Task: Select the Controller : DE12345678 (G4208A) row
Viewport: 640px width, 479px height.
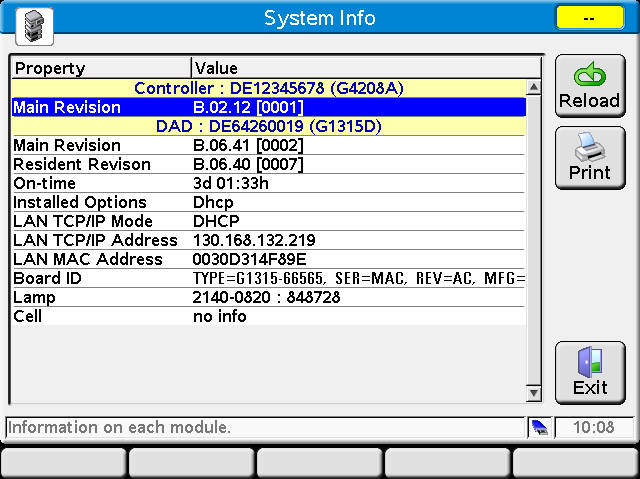Action: (269, 88)
